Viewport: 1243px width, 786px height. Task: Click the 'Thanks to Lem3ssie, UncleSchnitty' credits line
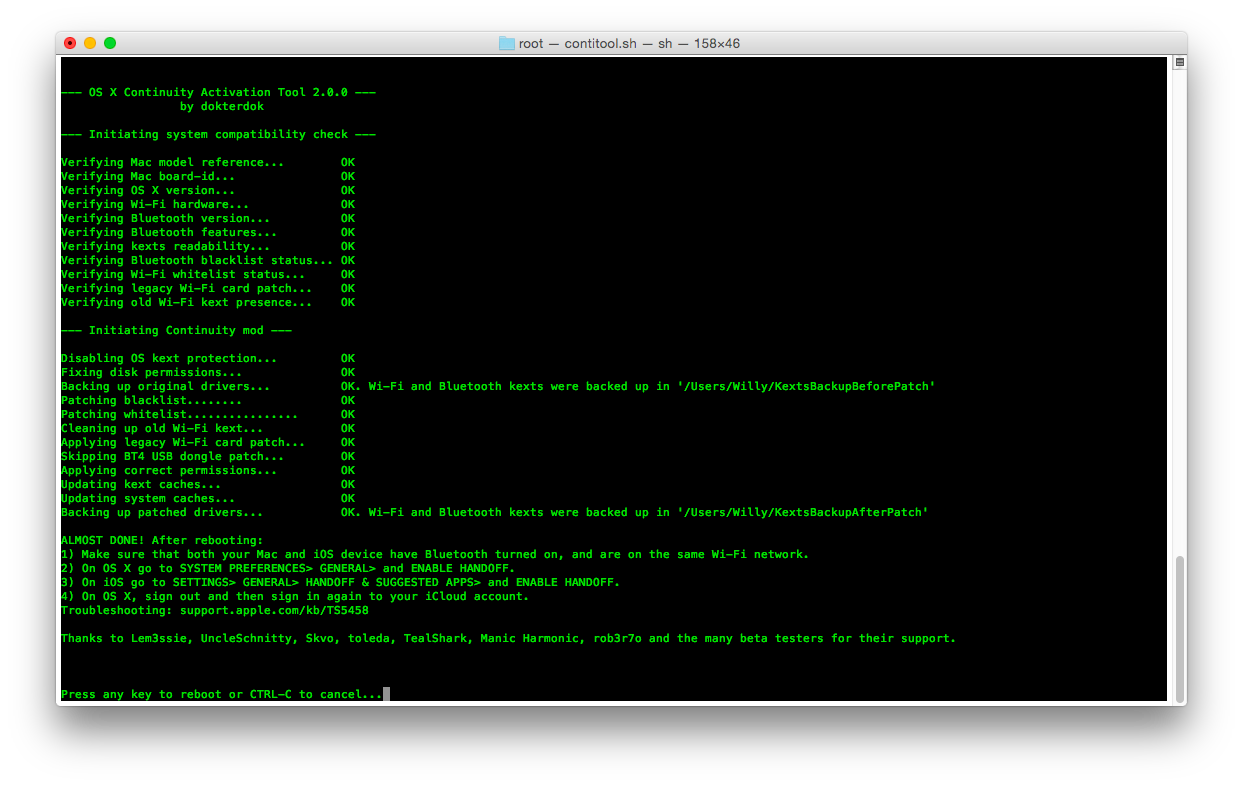tap(509, 638)
